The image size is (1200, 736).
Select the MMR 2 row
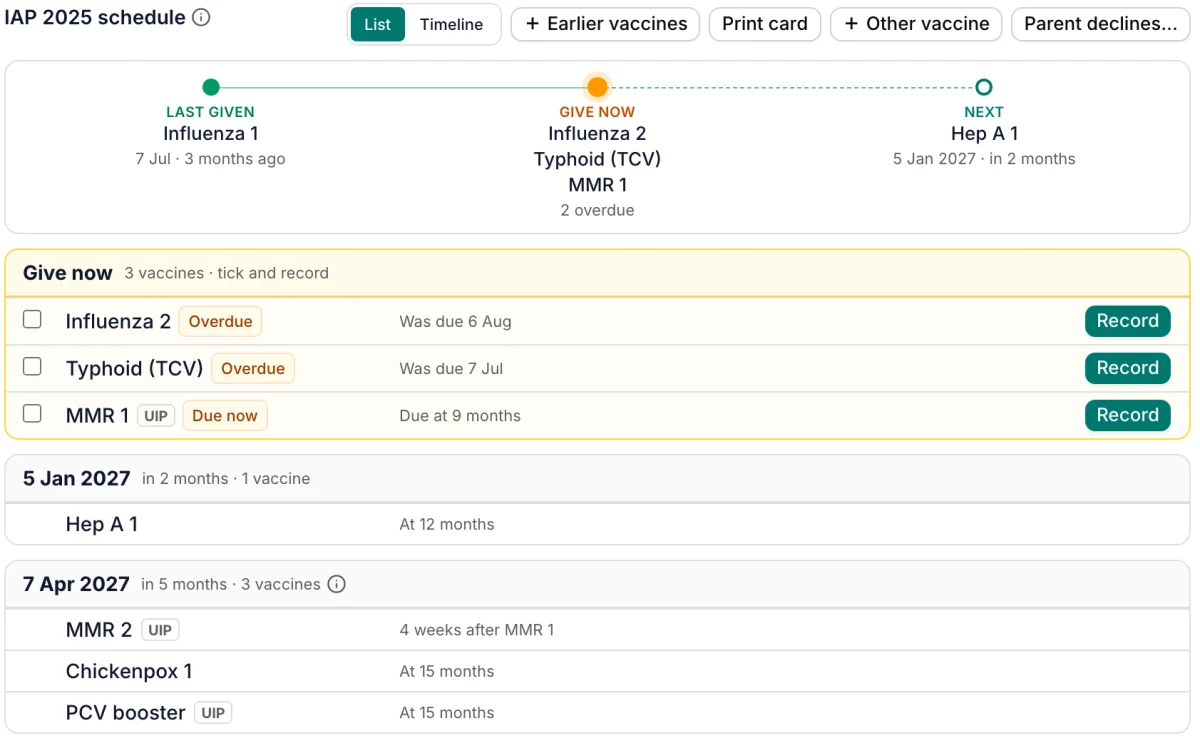[597, 630]
